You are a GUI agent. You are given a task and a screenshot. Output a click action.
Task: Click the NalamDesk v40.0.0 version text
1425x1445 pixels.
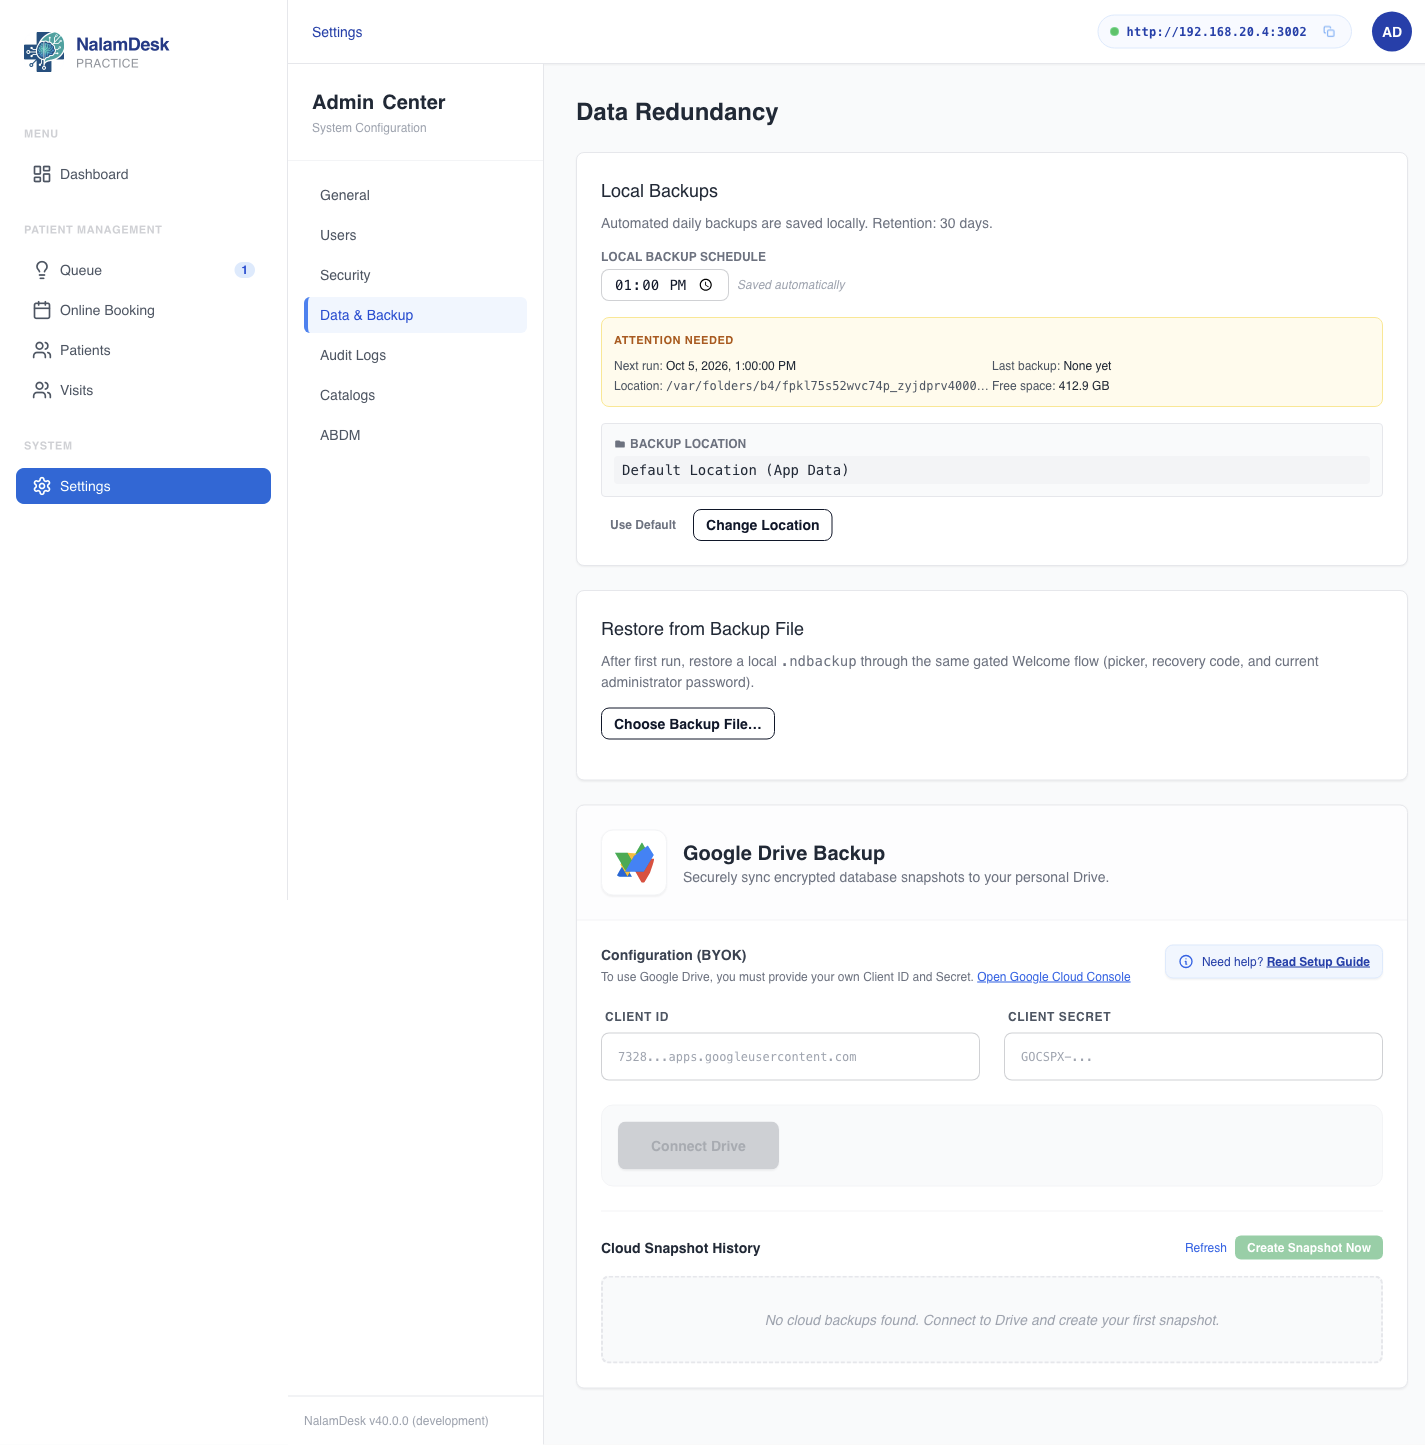pyautogui.click(x=396, y=1421)
